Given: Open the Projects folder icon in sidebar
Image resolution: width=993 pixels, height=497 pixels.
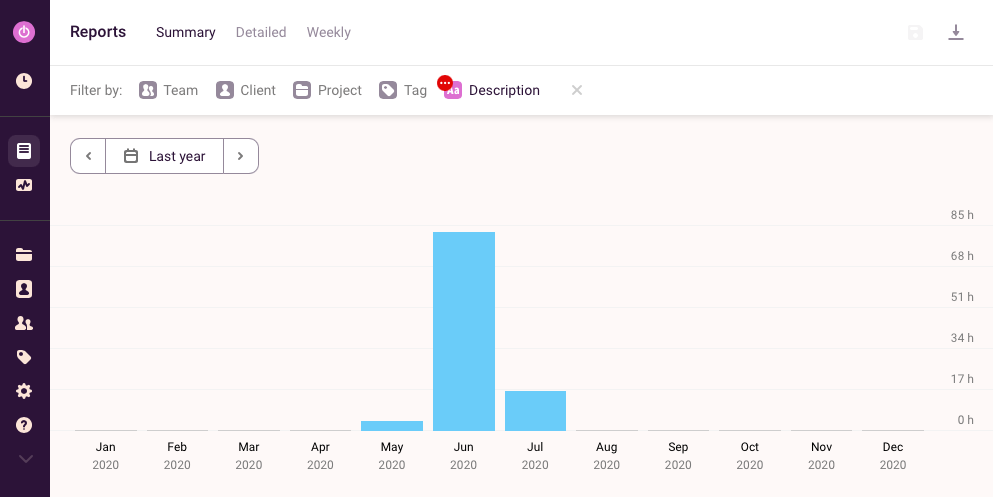Looking at the screenshot, I should [x=24, y=255].
